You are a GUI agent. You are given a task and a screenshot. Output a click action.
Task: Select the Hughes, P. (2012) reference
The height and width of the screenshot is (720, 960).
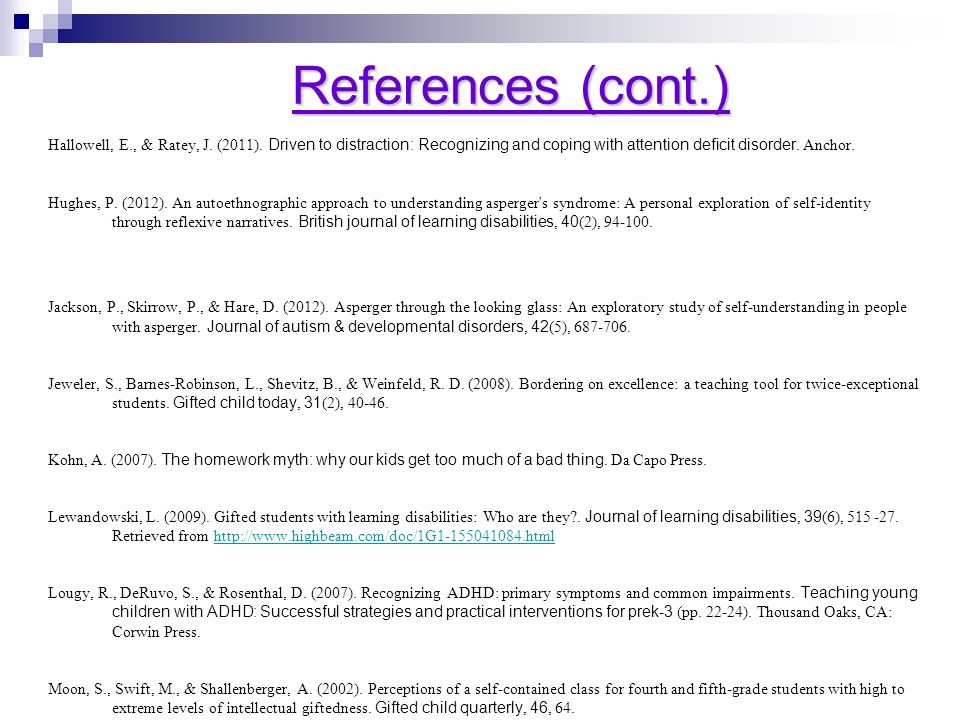(459, 212)
